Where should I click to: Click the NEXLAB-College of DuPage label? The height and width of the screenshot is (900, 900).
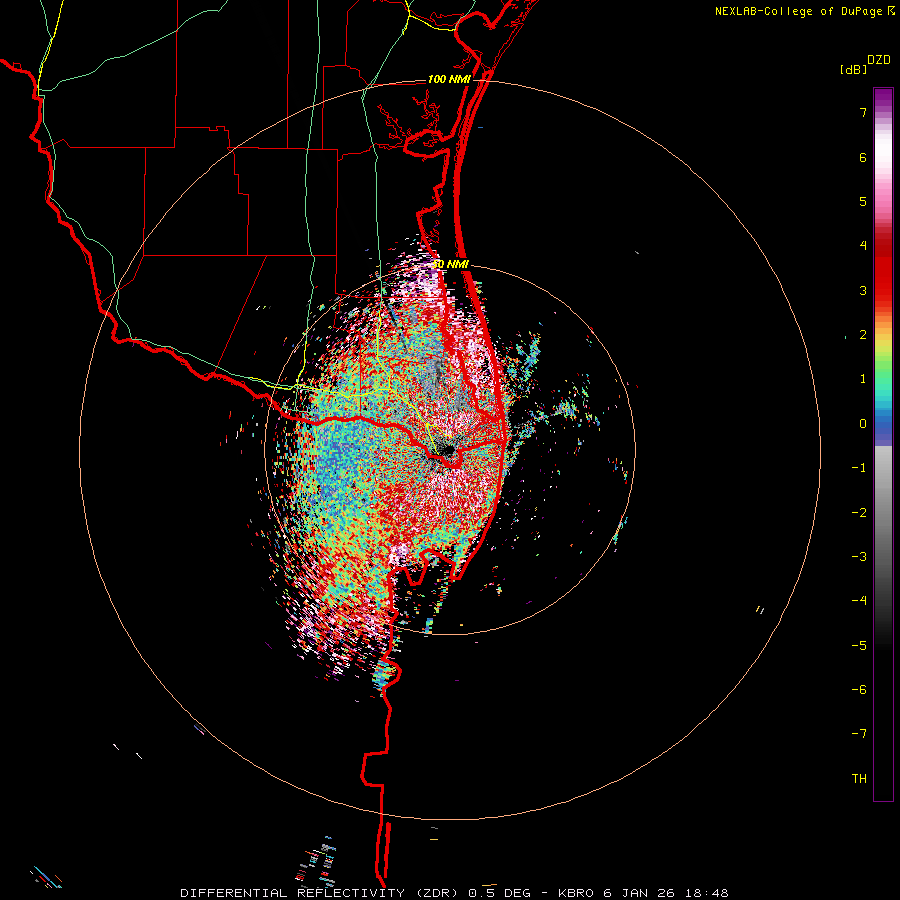[x=798, y=11]
